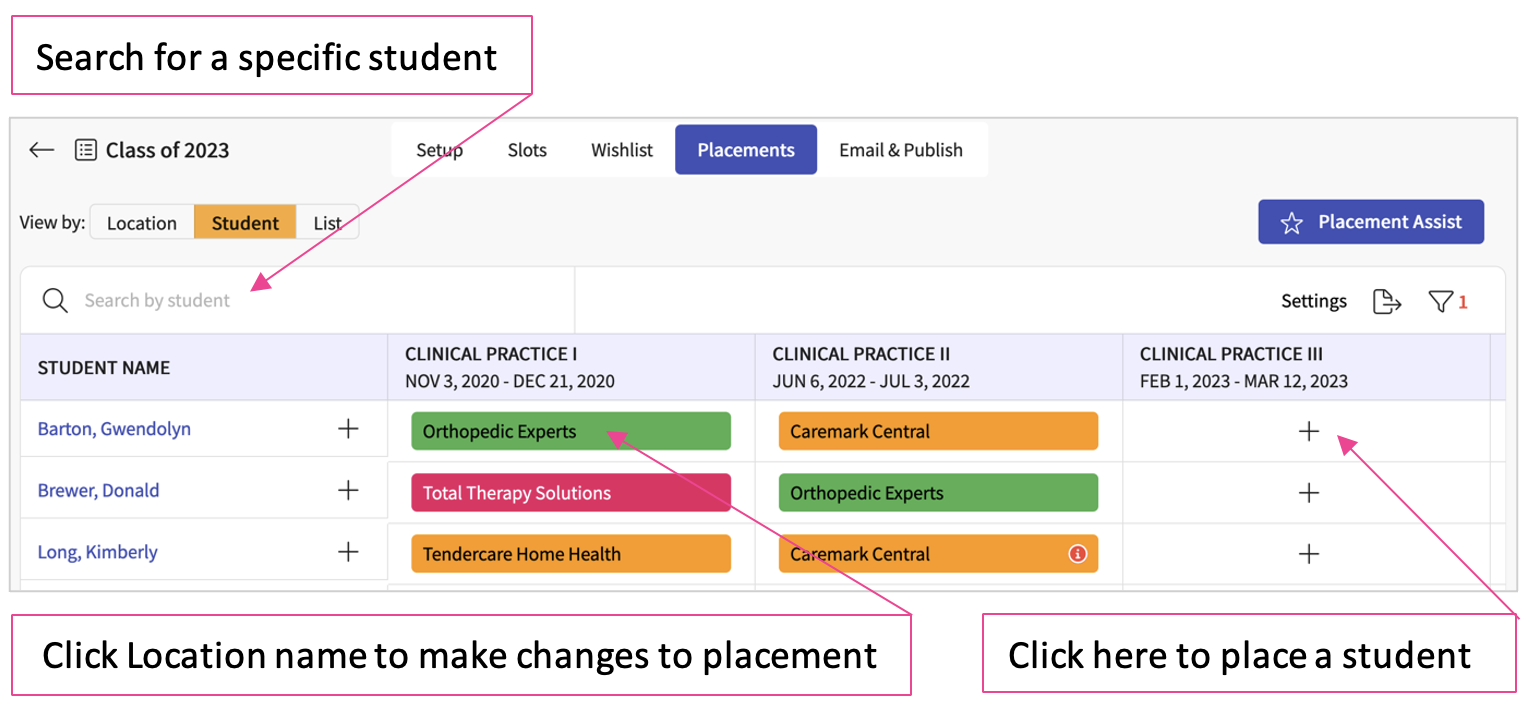The image size is (1528, 706).
Task: Open the Email & Publish tab
Action: point(901,150)
